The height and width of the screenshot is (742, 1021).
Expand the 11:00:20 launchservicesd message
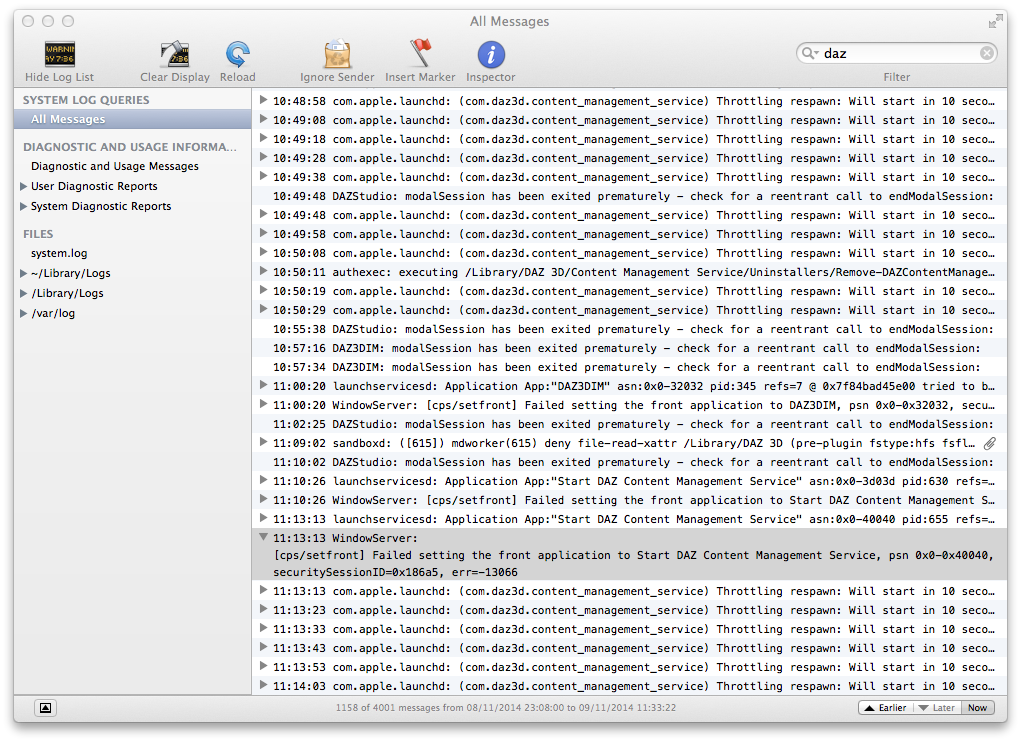pyautogui.click(x=263, y=385)
